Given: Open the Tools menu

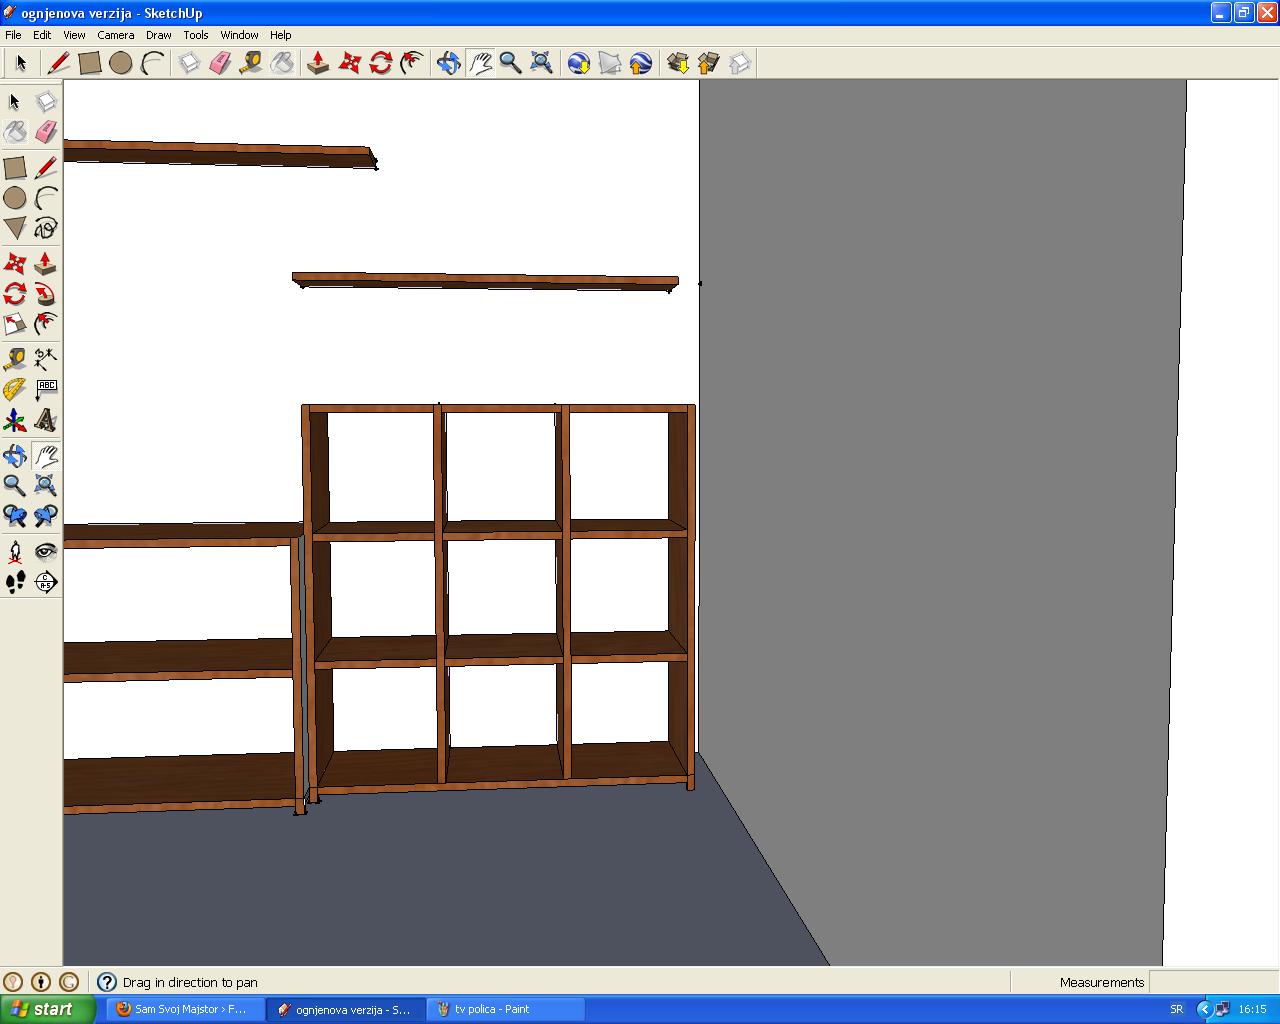Looking at the screenshot, I should [x=196, y=35].
